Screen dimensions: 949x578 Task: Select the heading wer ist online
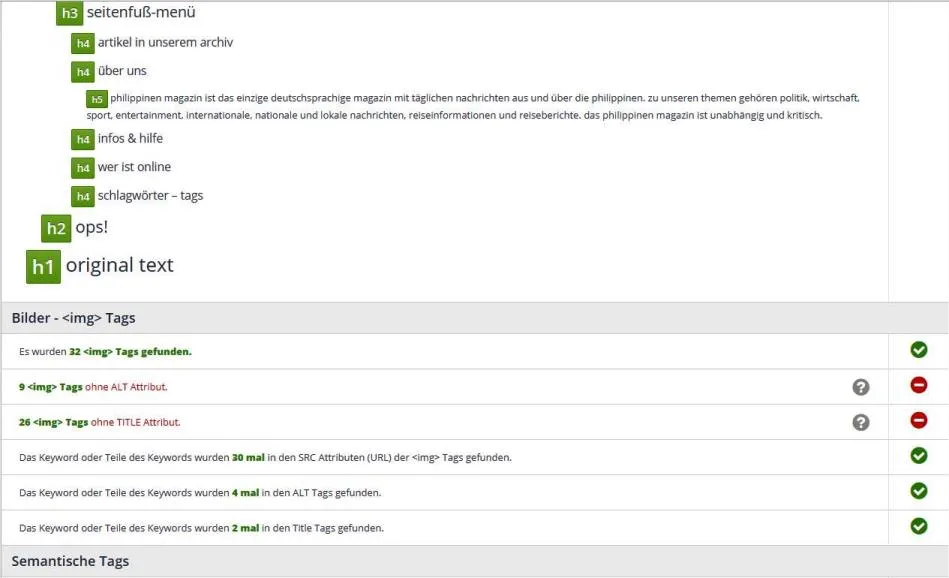134,167
